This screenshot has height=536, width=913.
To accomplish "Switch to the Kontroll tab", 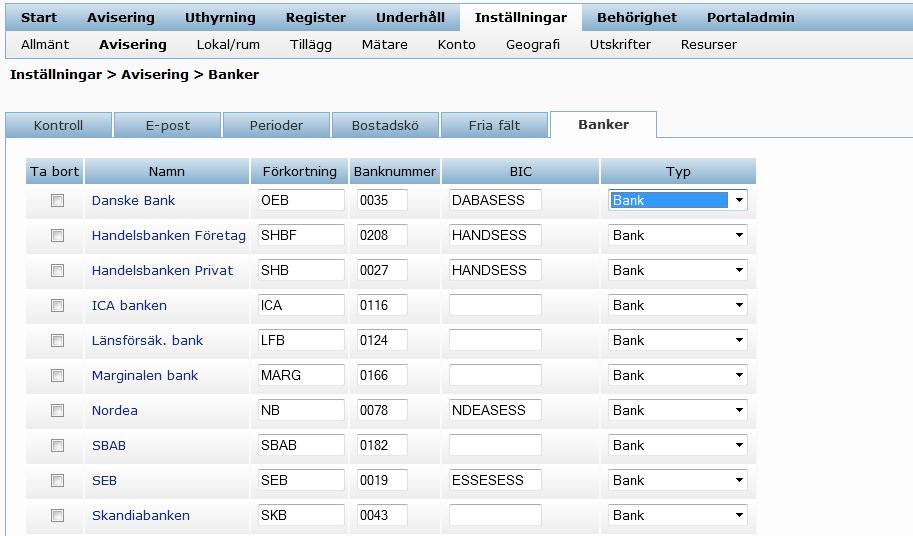I will [58, 125].
